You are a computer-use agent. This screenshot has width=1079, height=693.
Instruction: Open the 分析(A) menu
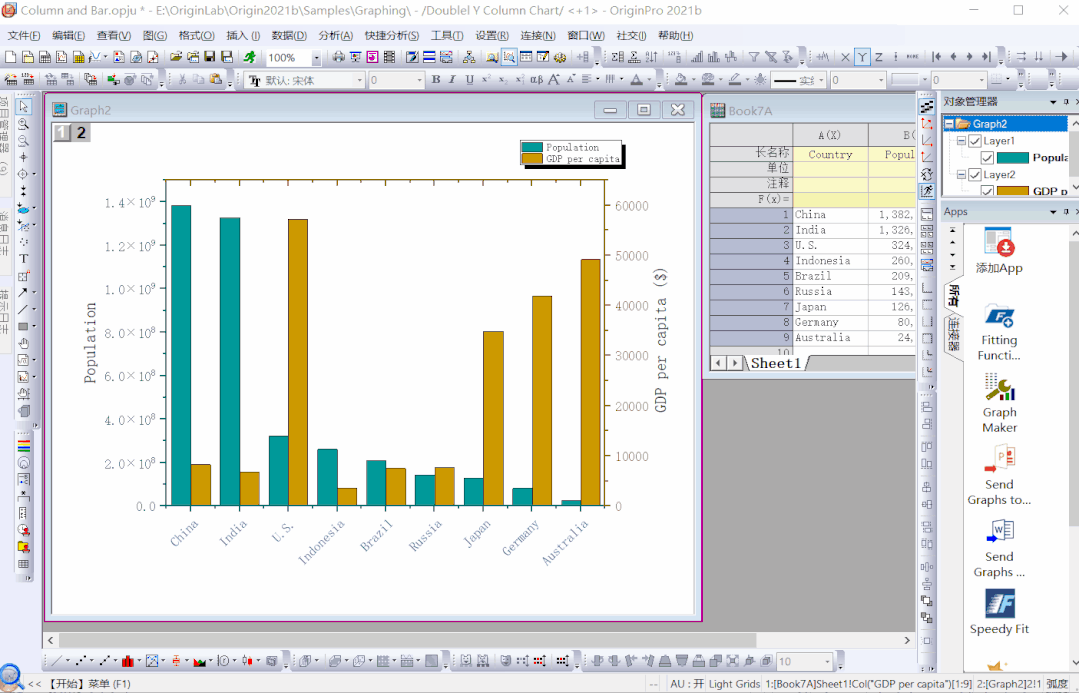pos(336,35)
